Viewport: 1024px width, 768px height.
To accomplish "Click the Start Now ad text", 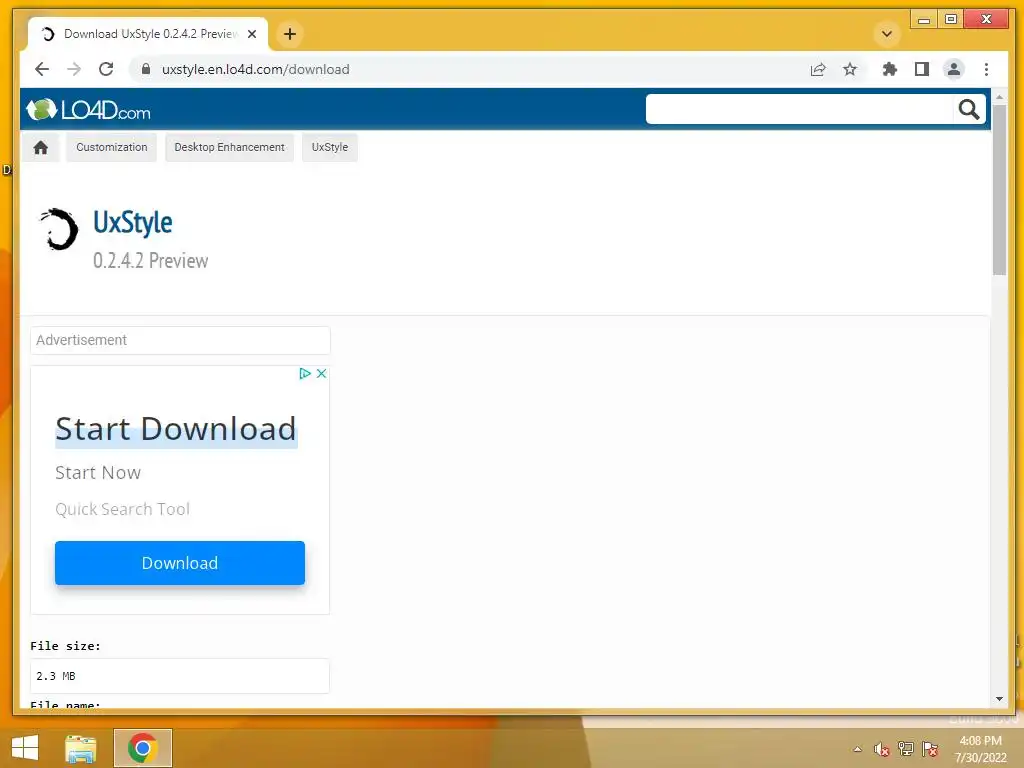I will [98, 473].
